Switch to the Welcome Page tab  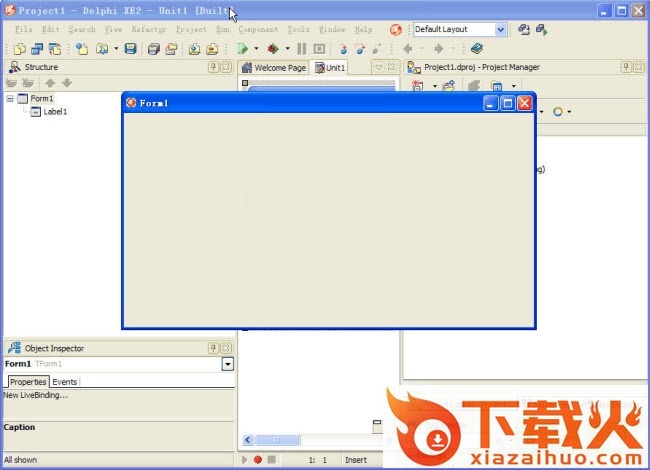click(x=274, y=68)
